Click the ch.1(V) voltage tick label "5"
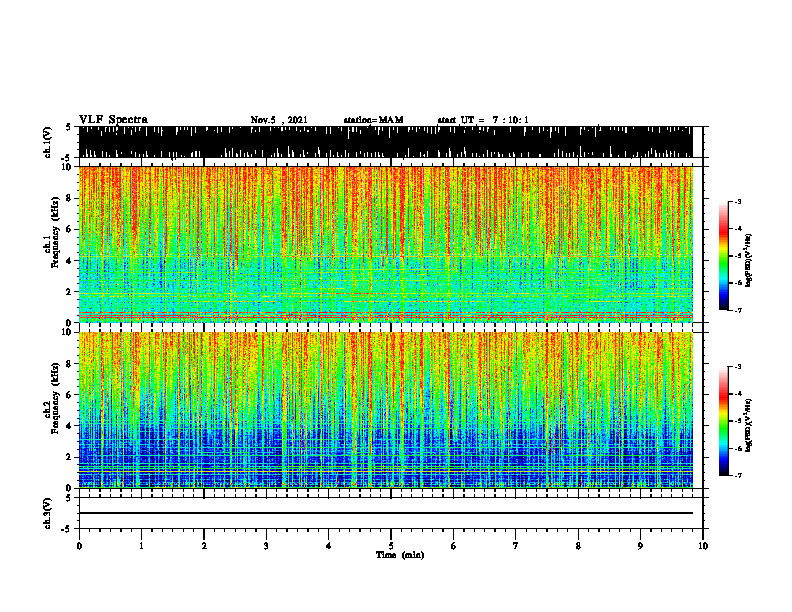This screenshot has height=612, width=792. [70, 127]
